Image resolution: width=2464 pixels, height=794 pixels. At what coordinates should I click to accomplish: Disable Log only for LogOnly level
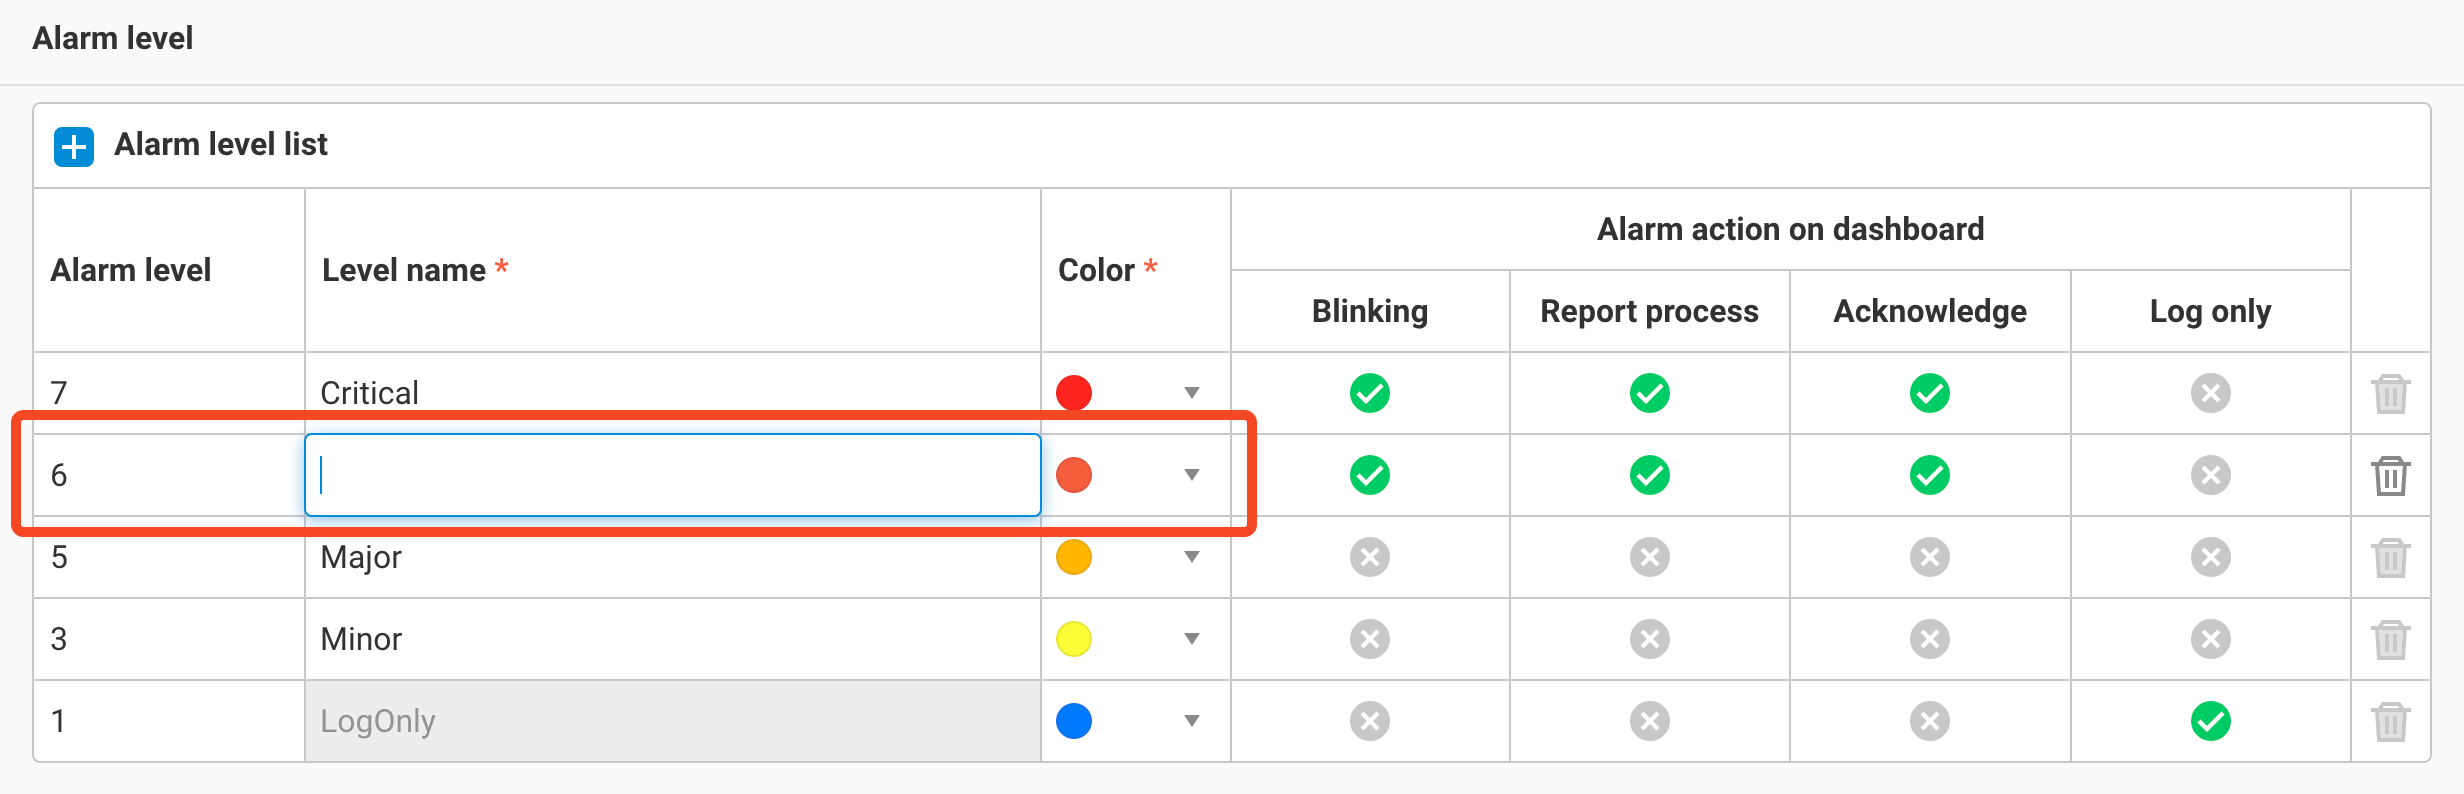[2210, 721]
